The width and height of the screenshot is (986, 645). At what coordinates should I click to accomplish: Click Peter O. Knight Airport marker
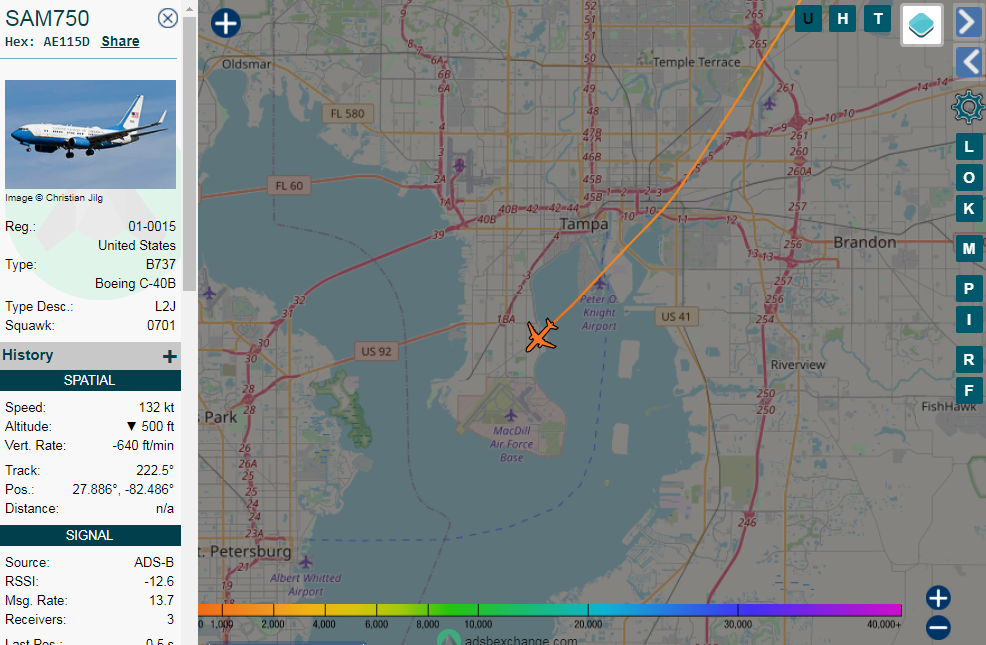[x=599, y=283]
